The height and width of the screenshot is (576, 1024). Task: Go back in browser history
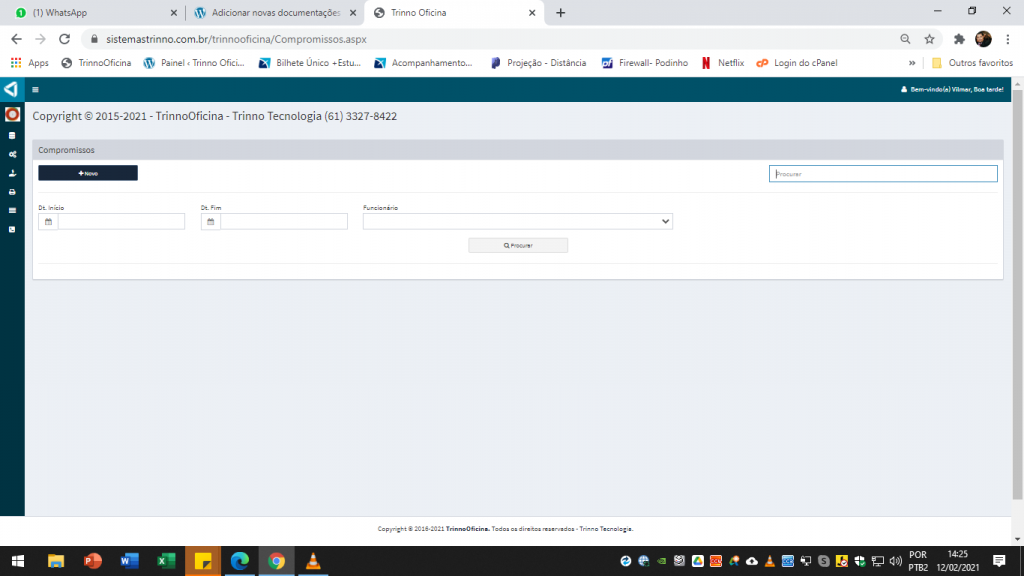click(x=16, y=39)
